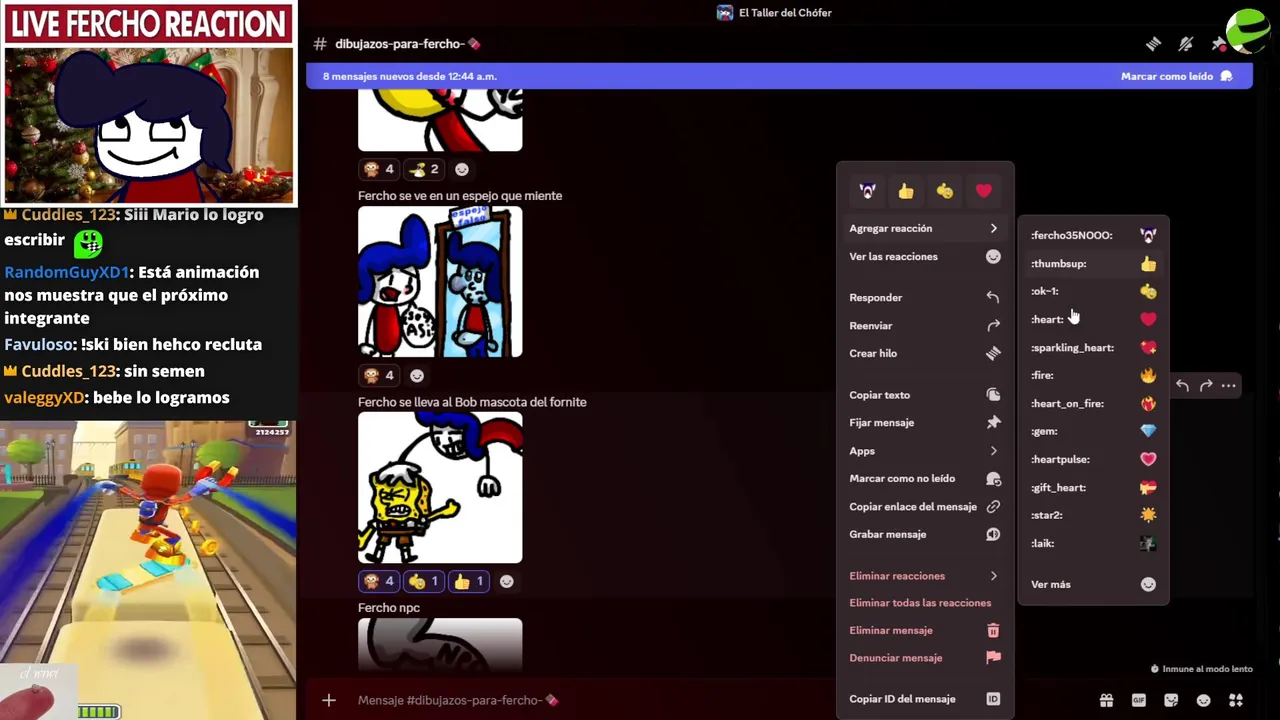Click forward arrow in message hover toolbar

(x=1206, y=385)
